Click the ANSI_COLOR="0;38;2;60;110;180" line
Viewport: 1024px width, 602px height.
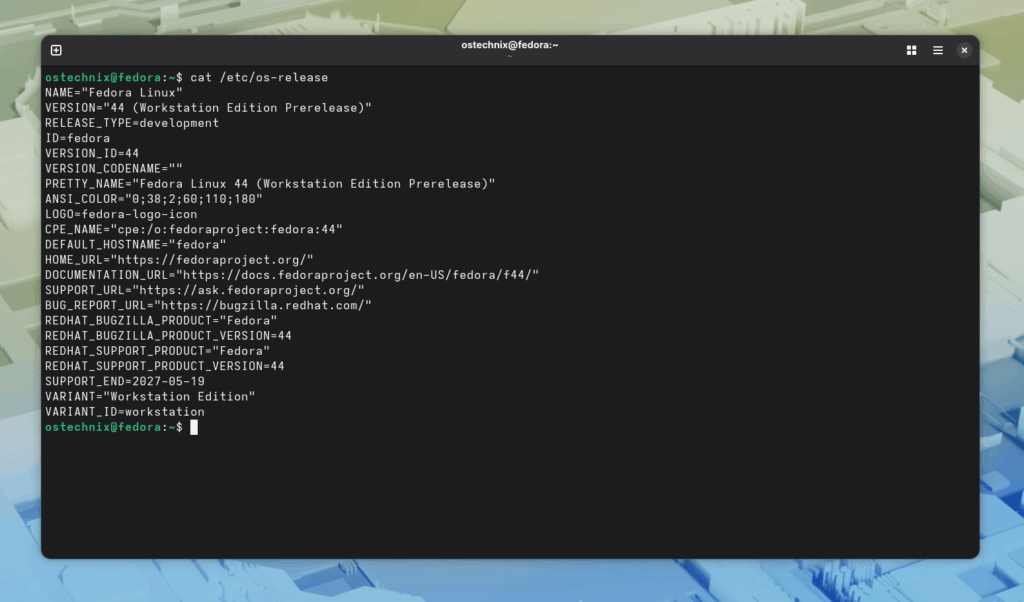(153, 199)
